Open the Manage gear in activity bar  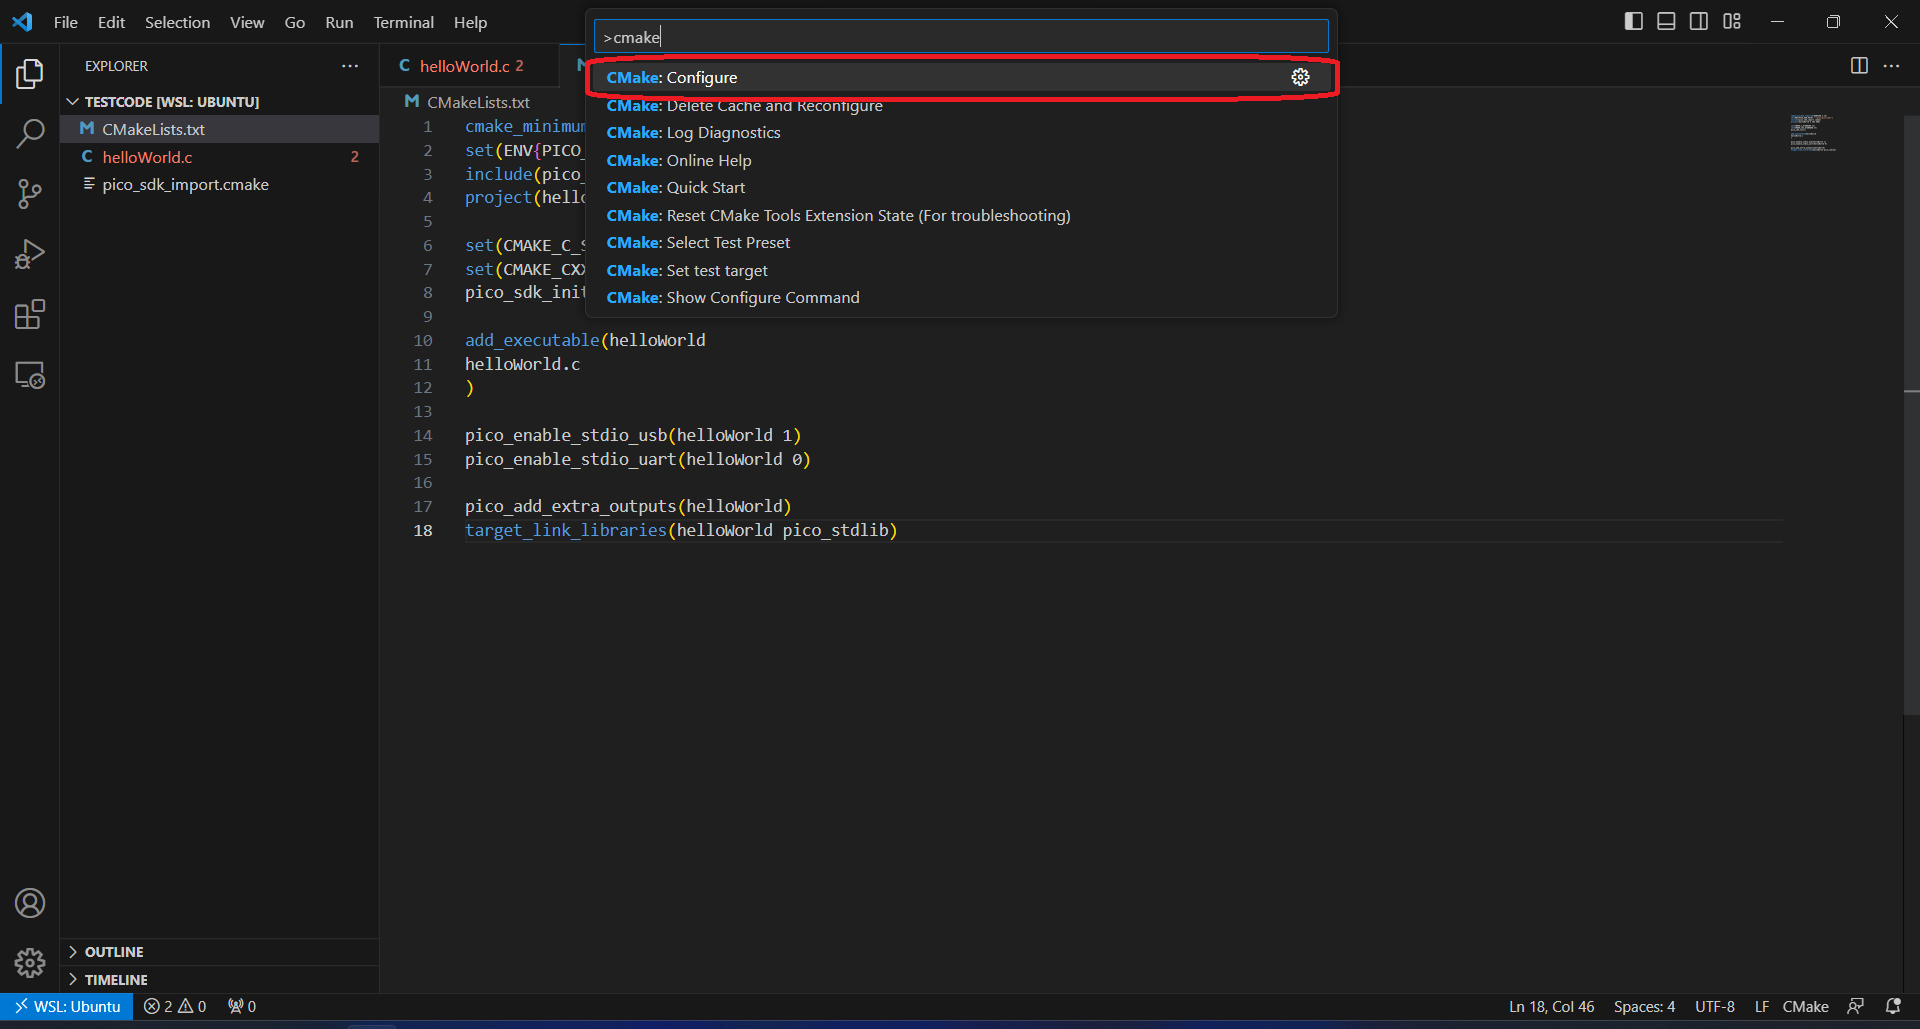point(30,963)
